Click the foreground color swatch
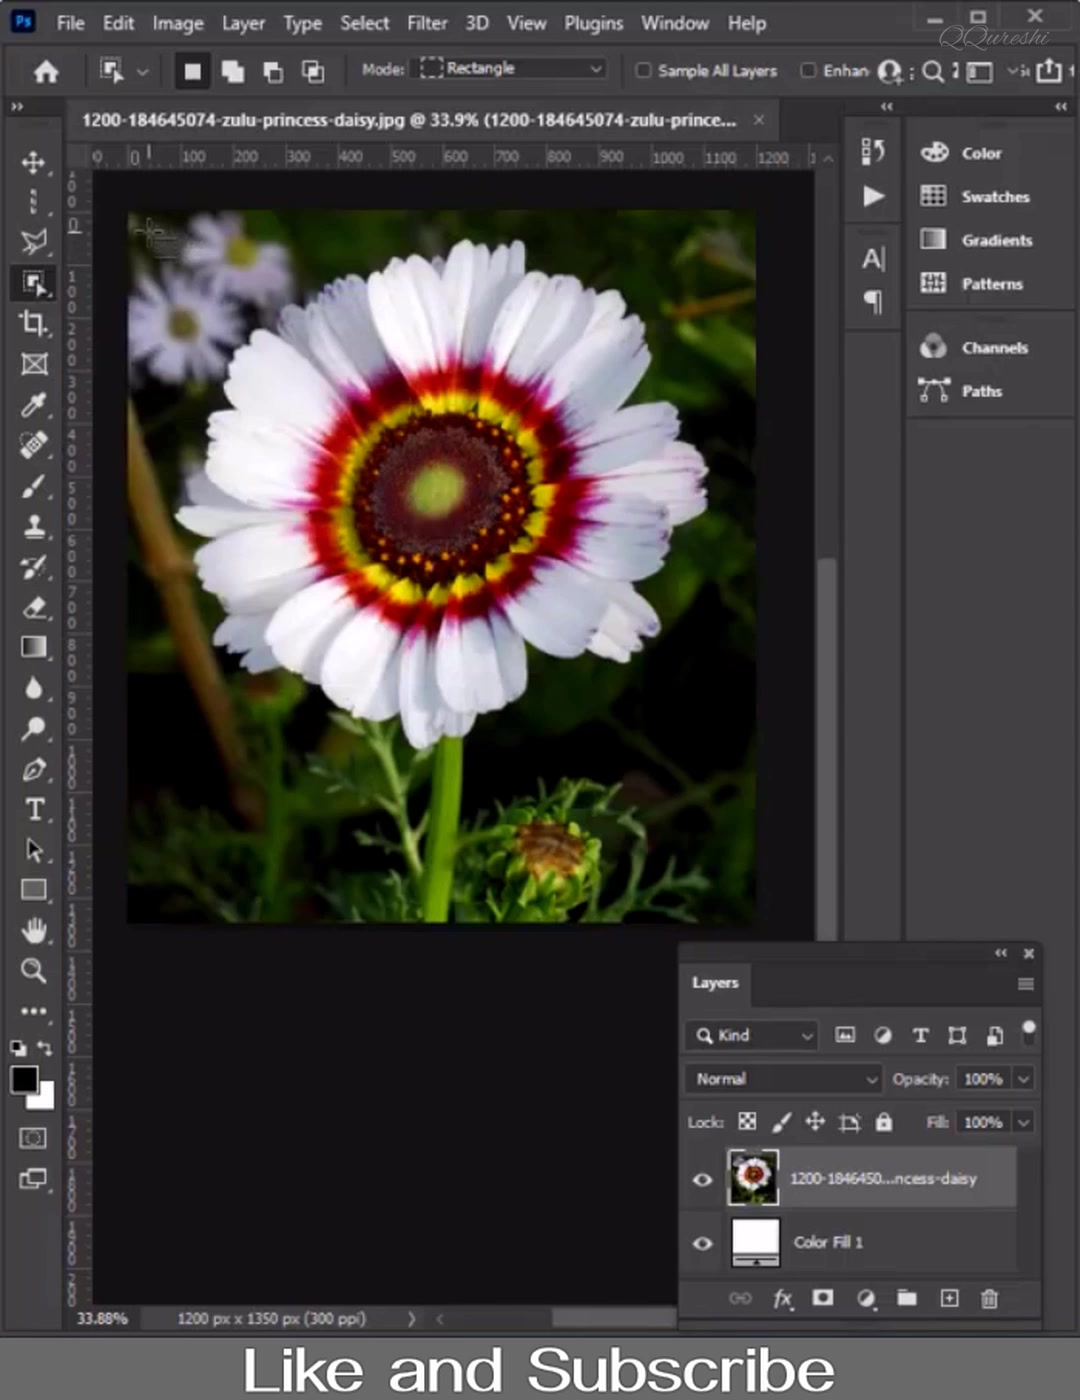This screenshot has height=1400, width=1080. click(x=25, y=1079)
